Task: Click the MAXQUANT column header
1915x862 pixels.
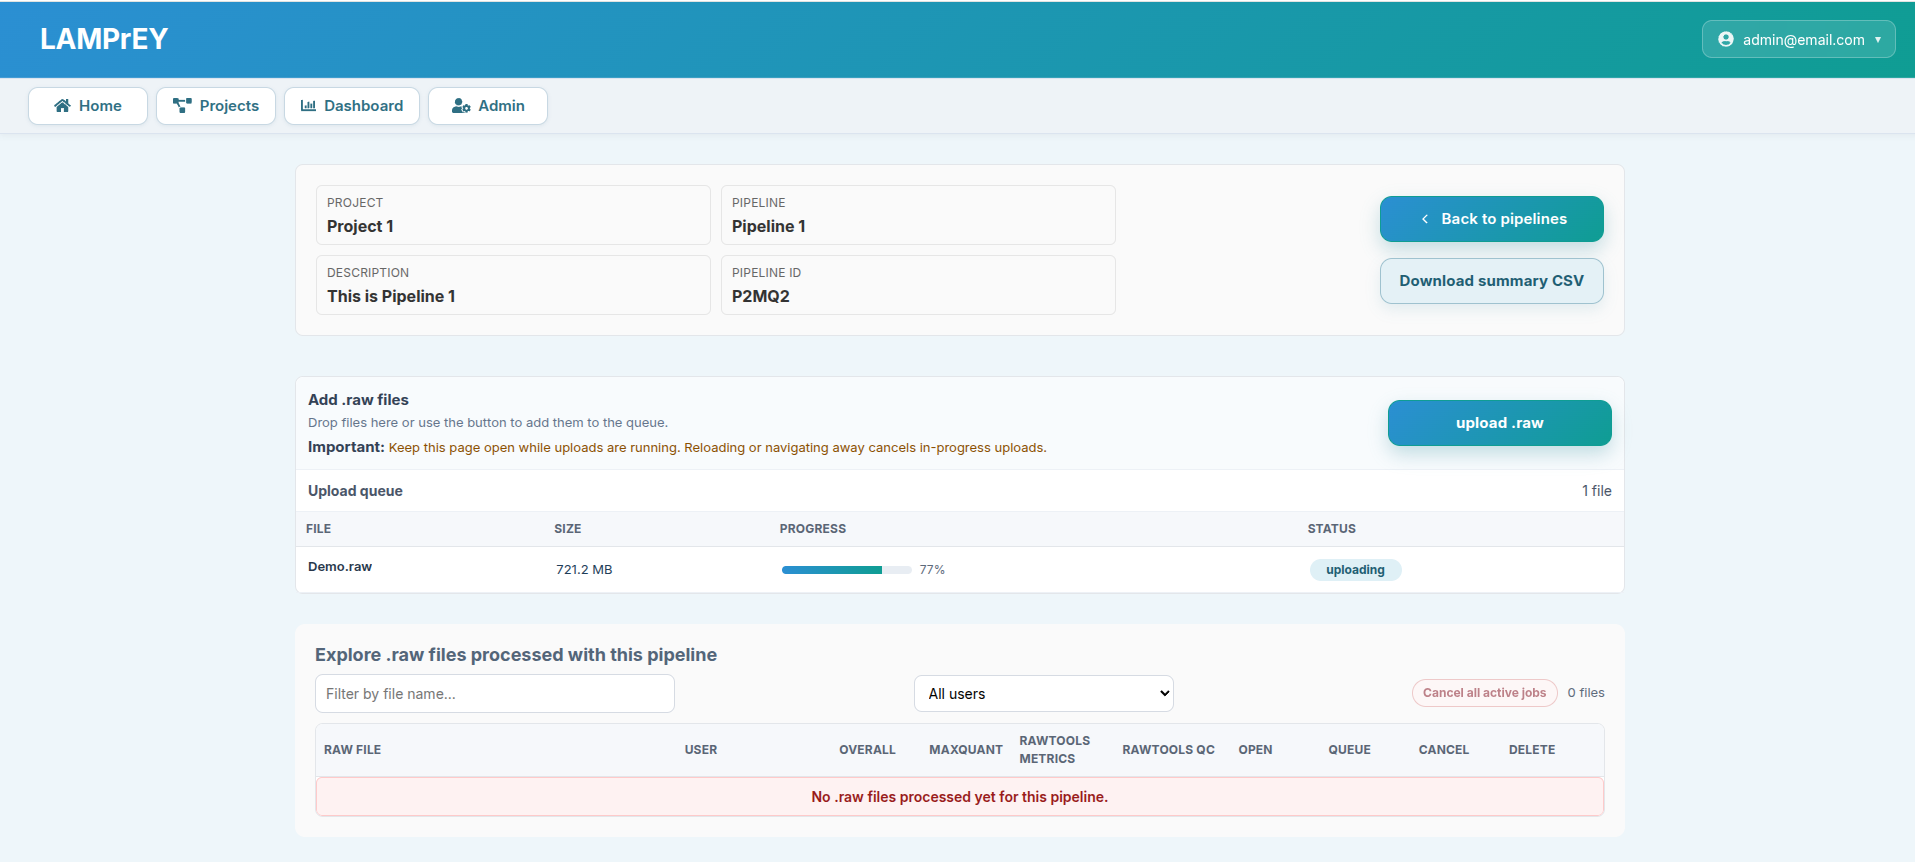Action: click(x=965, y=750)
